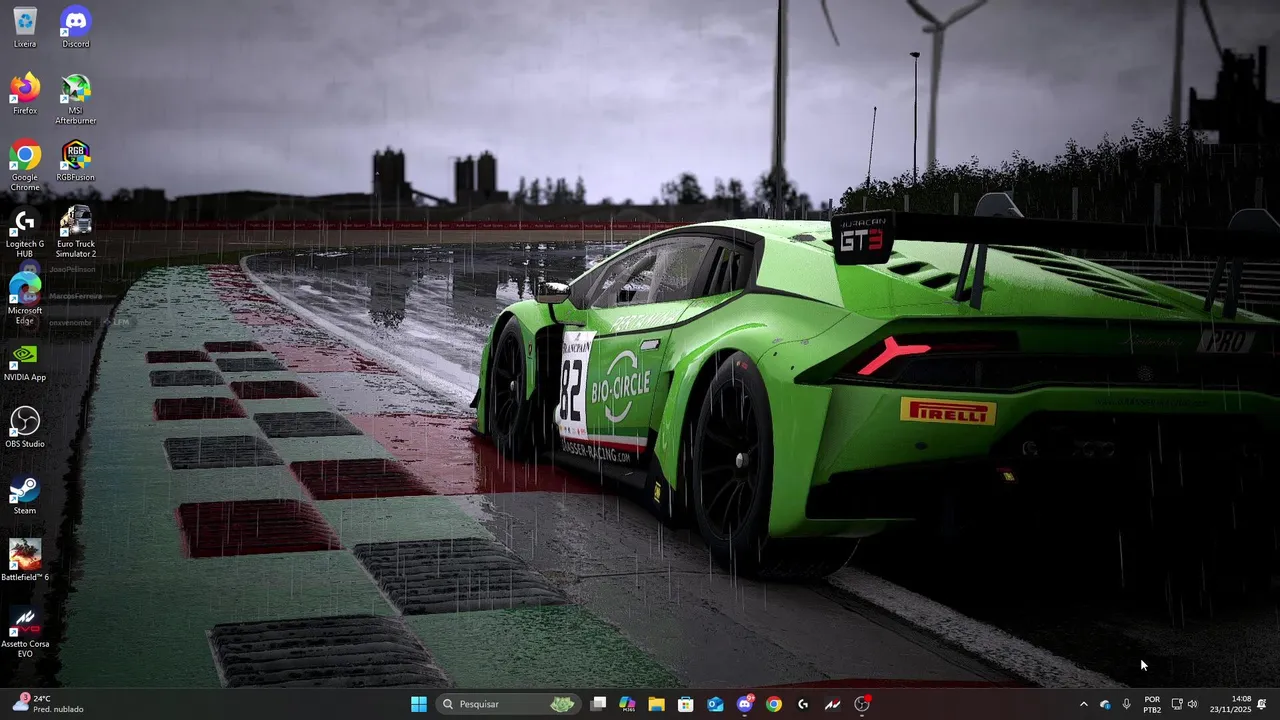This screenshot has height=720, width=1280.
Task: Open the notifications bell icon
Action: pyautogui.click(x=1262, y=704)
